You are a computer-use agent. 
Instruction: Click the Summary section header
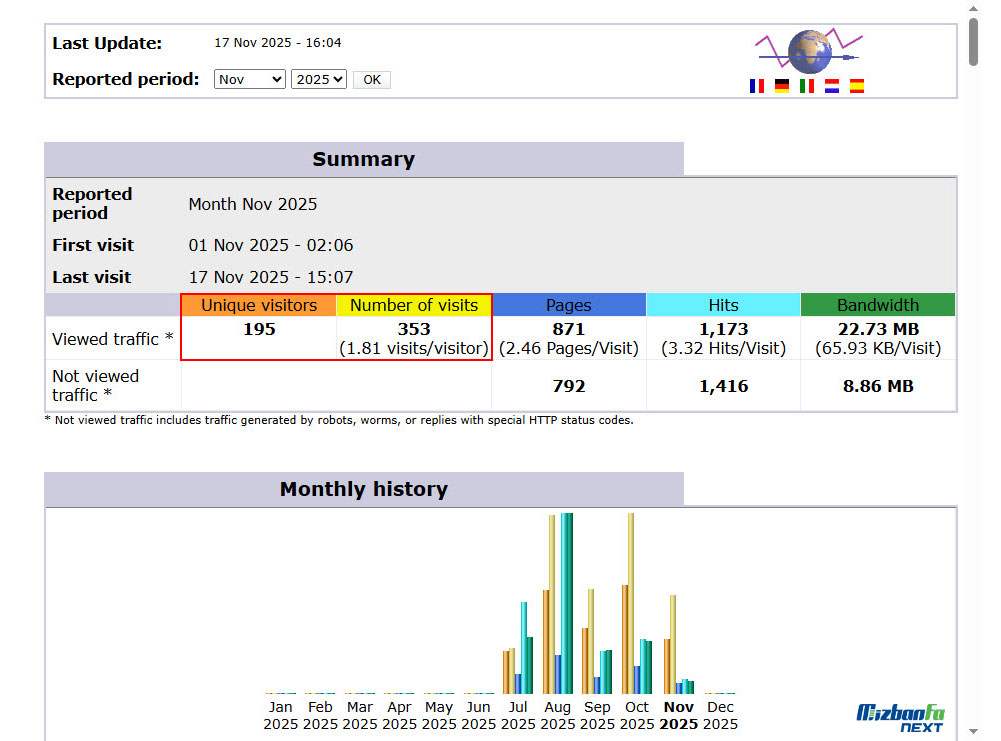pos(363,159)
